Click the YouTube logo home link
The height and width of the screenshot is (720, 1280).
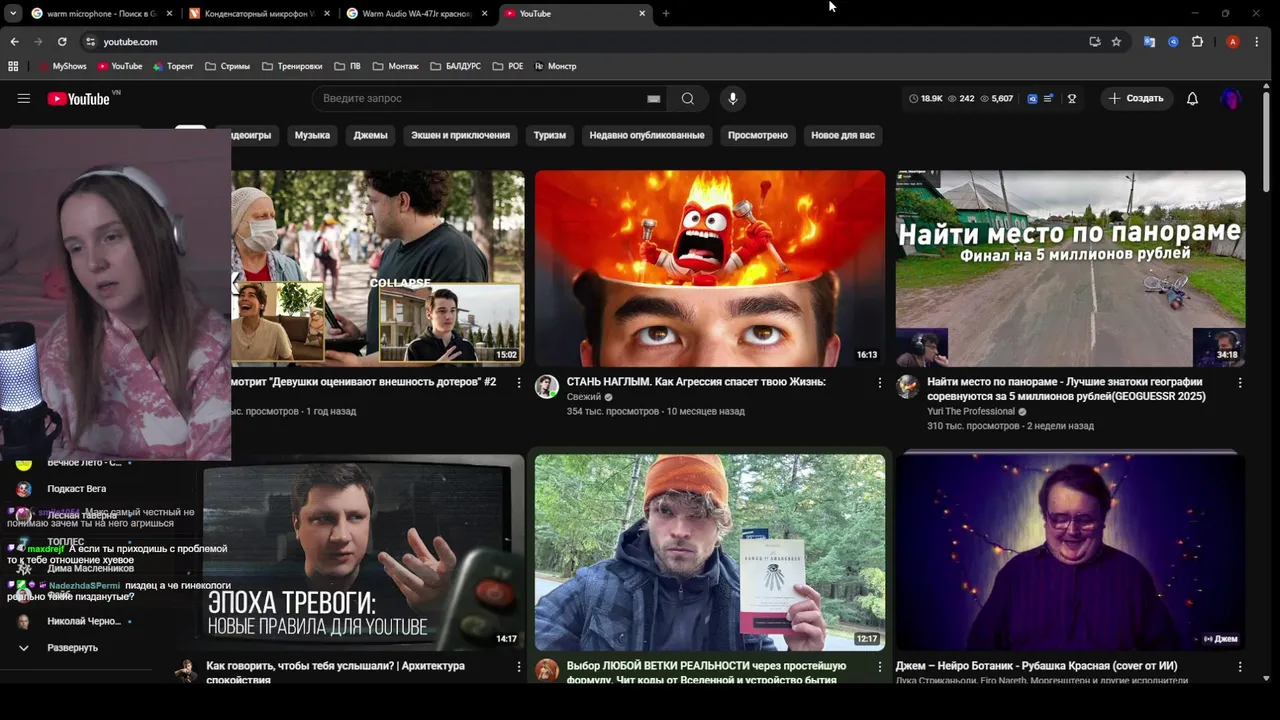[x=78, y=98]
